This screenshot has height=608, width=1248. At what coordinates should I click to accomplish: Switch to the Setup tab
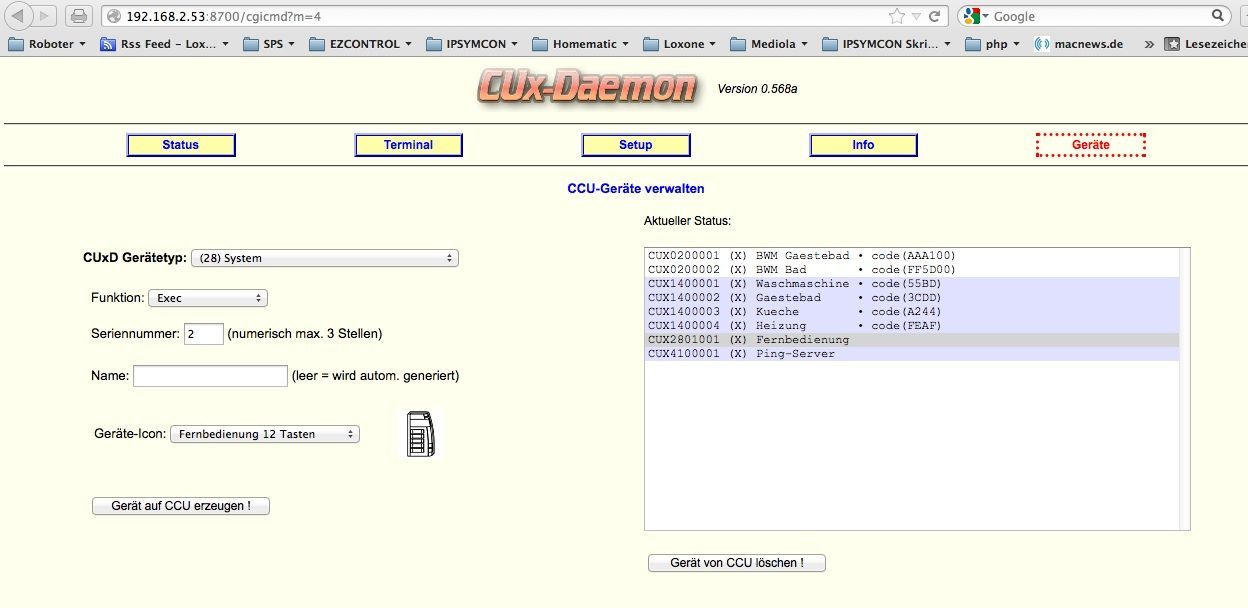(x=636, y=145)
